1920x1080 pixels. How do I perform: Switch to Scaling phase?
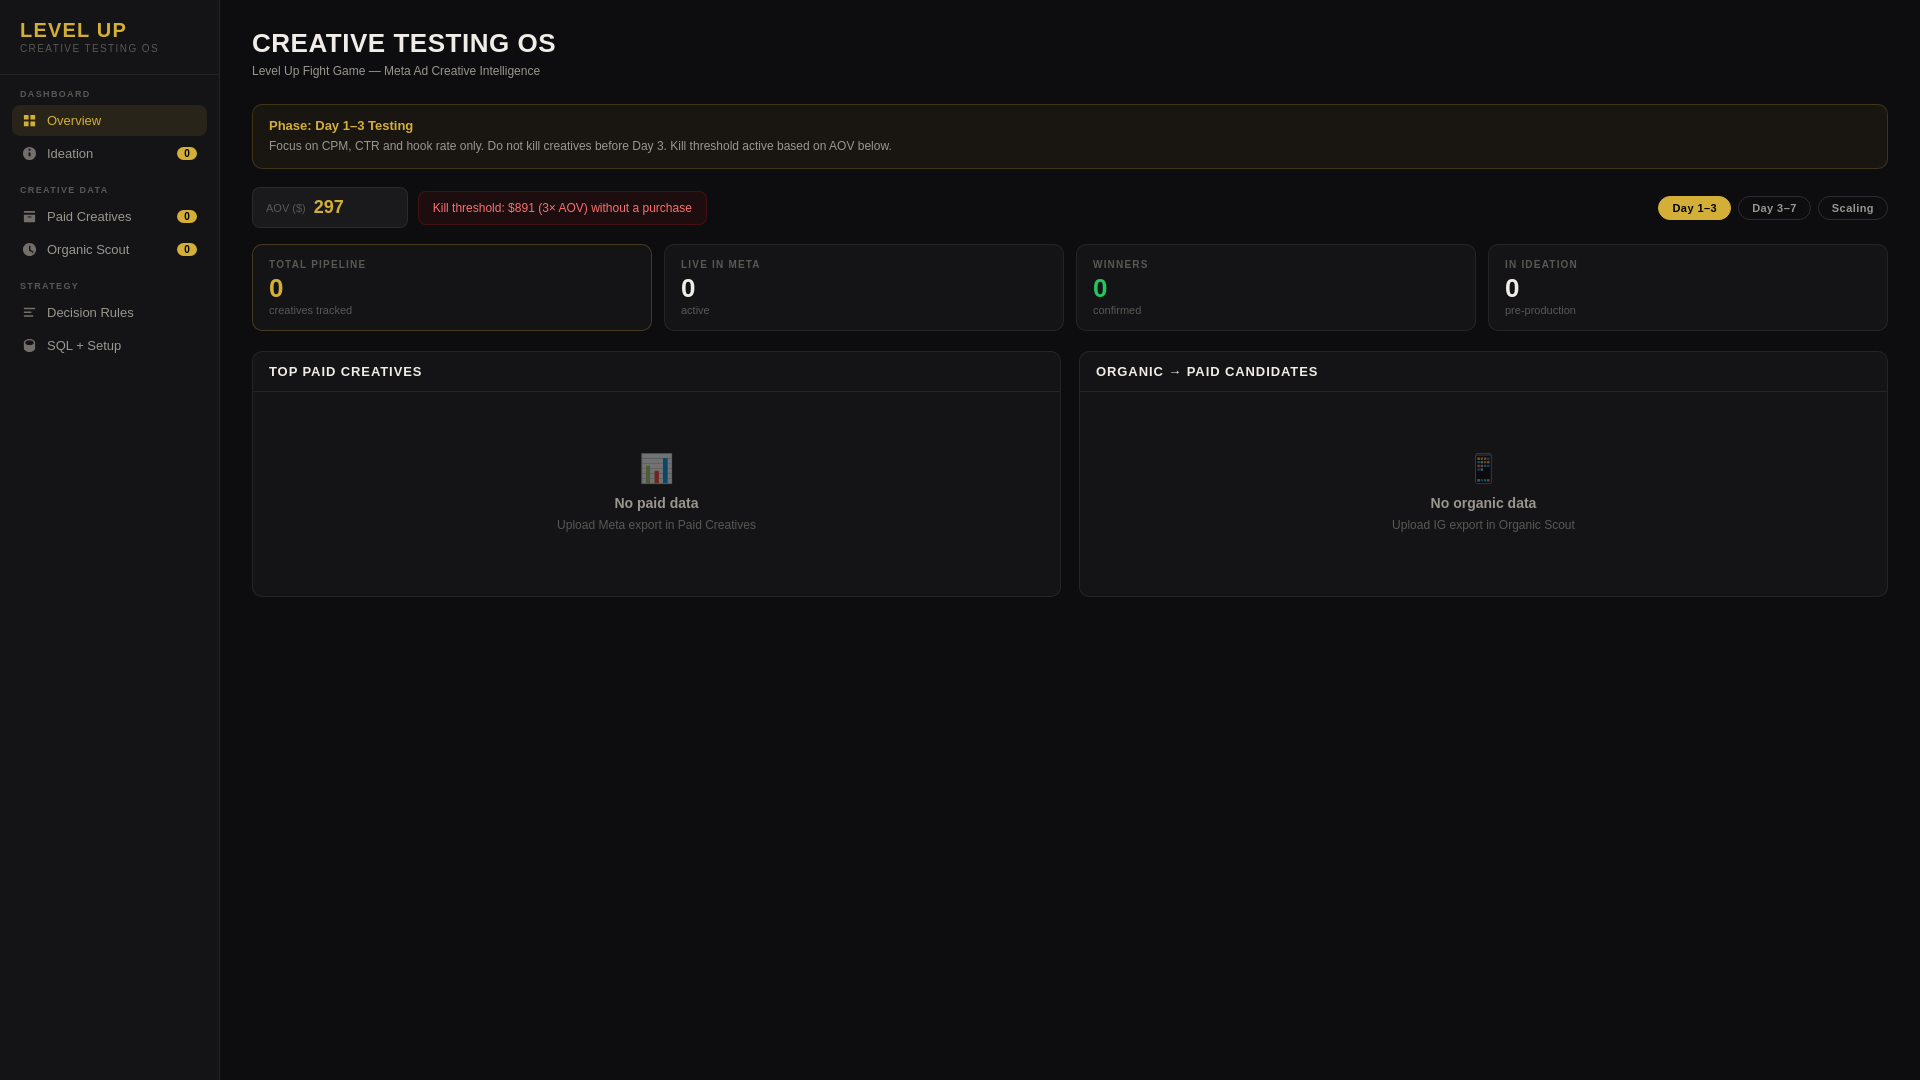tap(1852, 208)
